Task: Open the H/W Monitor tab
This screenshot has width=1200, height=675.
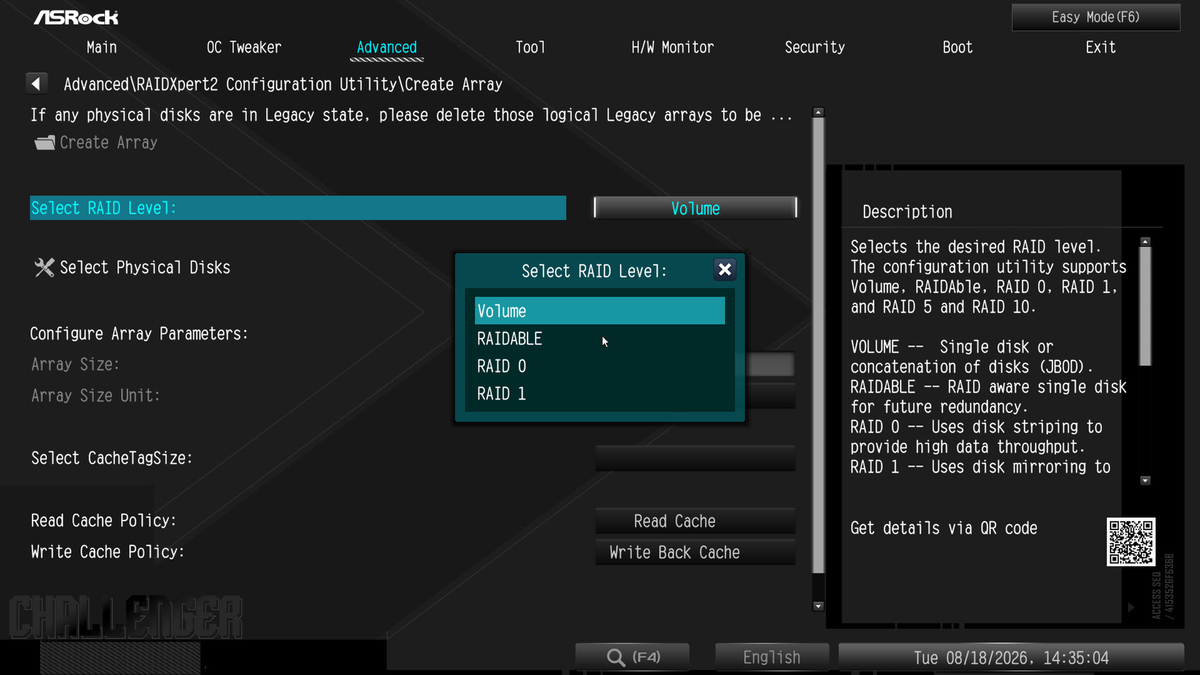Action: (x=673, y=47)
